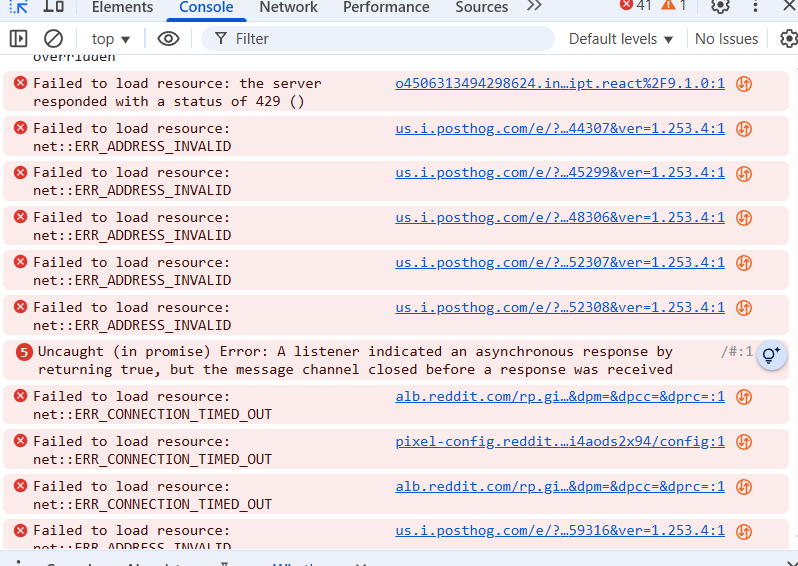Screen dimensions: 798x566
Task: Open posthog link ending 52307&ver=1.253.4:1
Action: pos(560,262)
